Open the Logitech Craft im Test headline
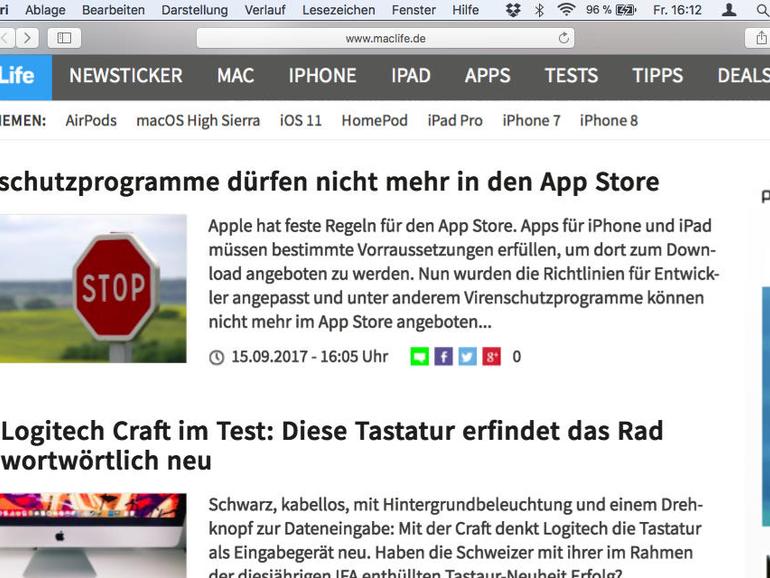The width and height of the screenshot is (770, 578). tap(332, 445)
